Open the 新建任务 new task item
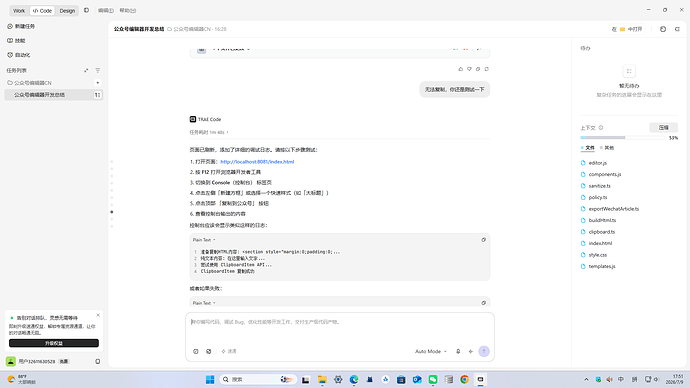 (x=21, y=26)
